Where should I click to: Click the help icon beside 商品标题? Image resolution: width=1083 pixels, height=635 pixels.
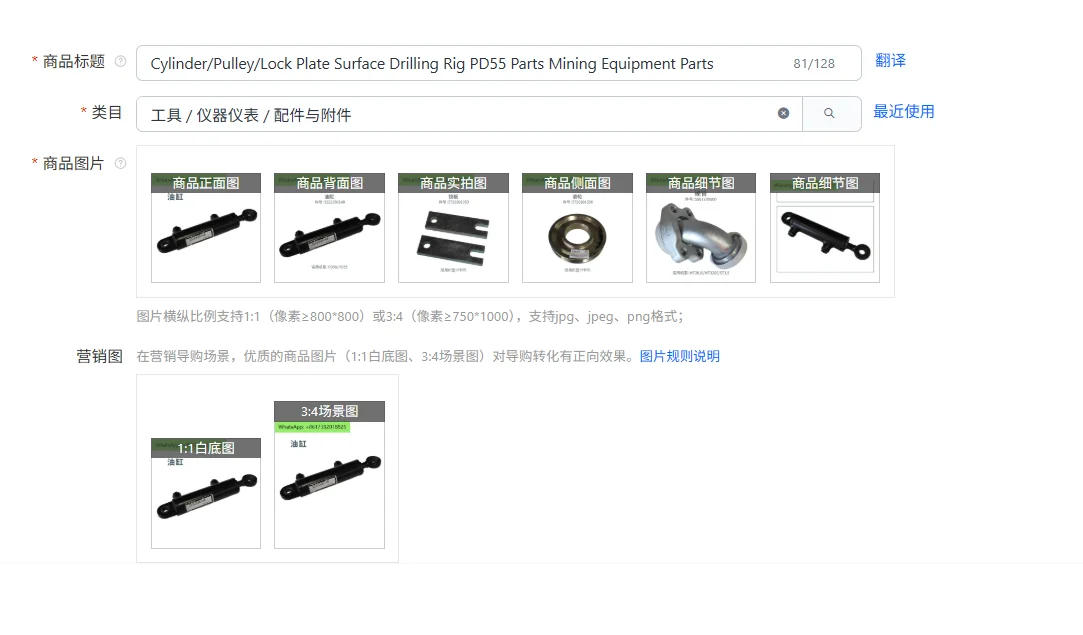(120, 61)
